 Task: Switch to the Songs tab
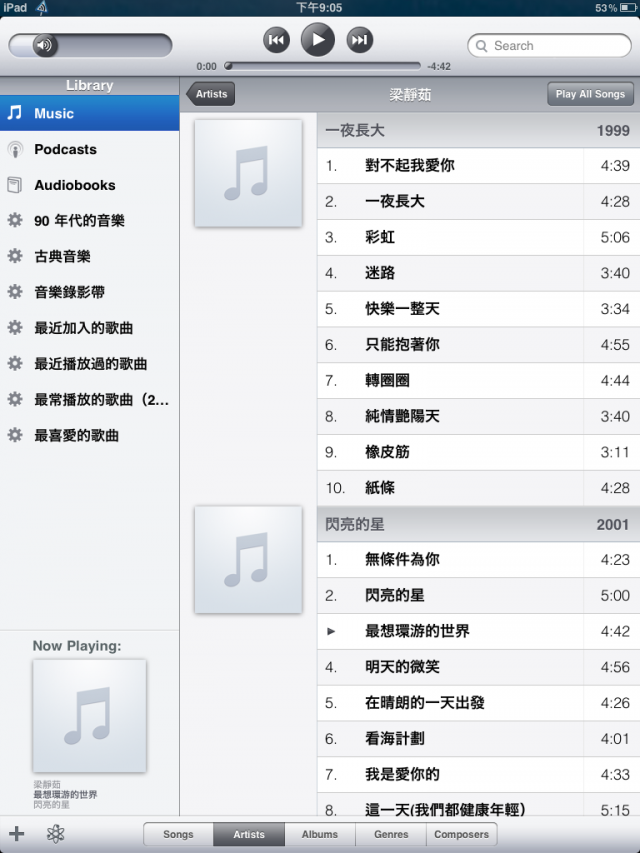[x=178, y=834]
